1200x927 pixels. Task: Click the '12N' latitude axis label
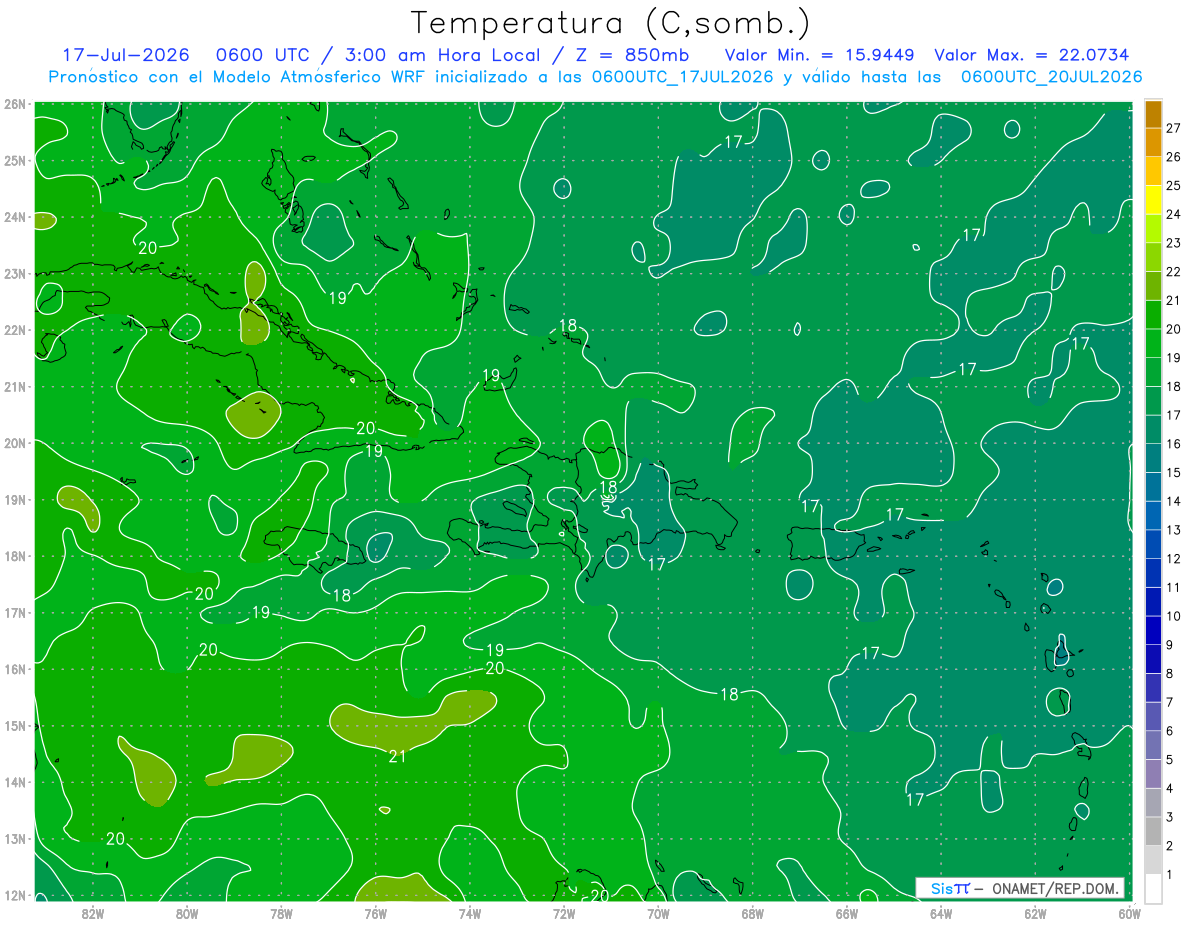15,895
